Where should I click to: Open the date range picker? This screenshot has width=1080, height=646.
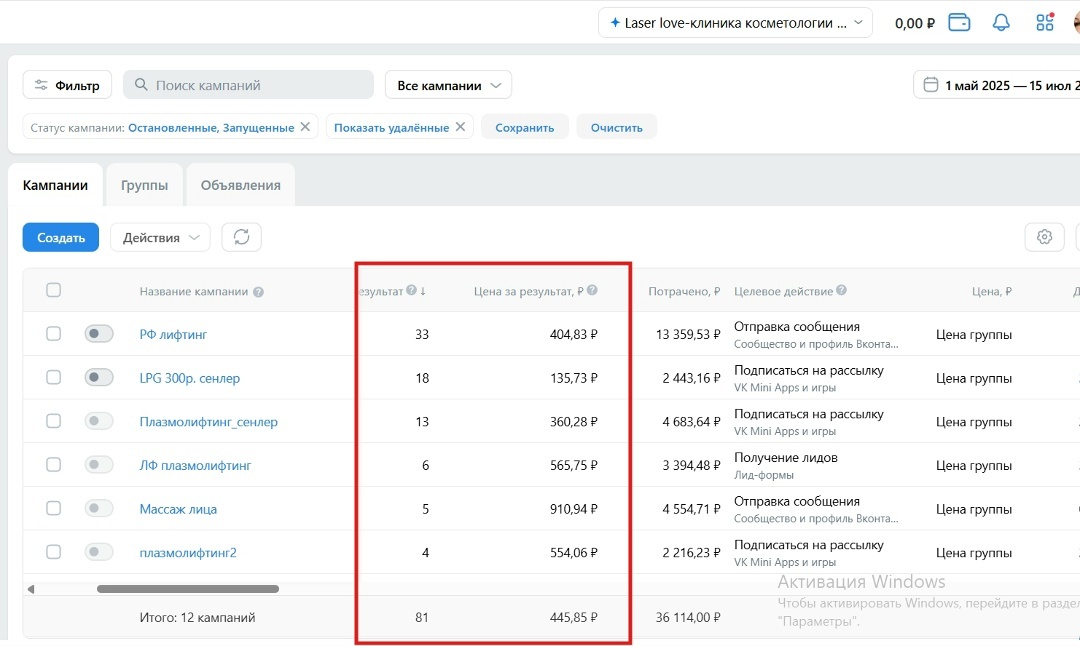(997, 85)
